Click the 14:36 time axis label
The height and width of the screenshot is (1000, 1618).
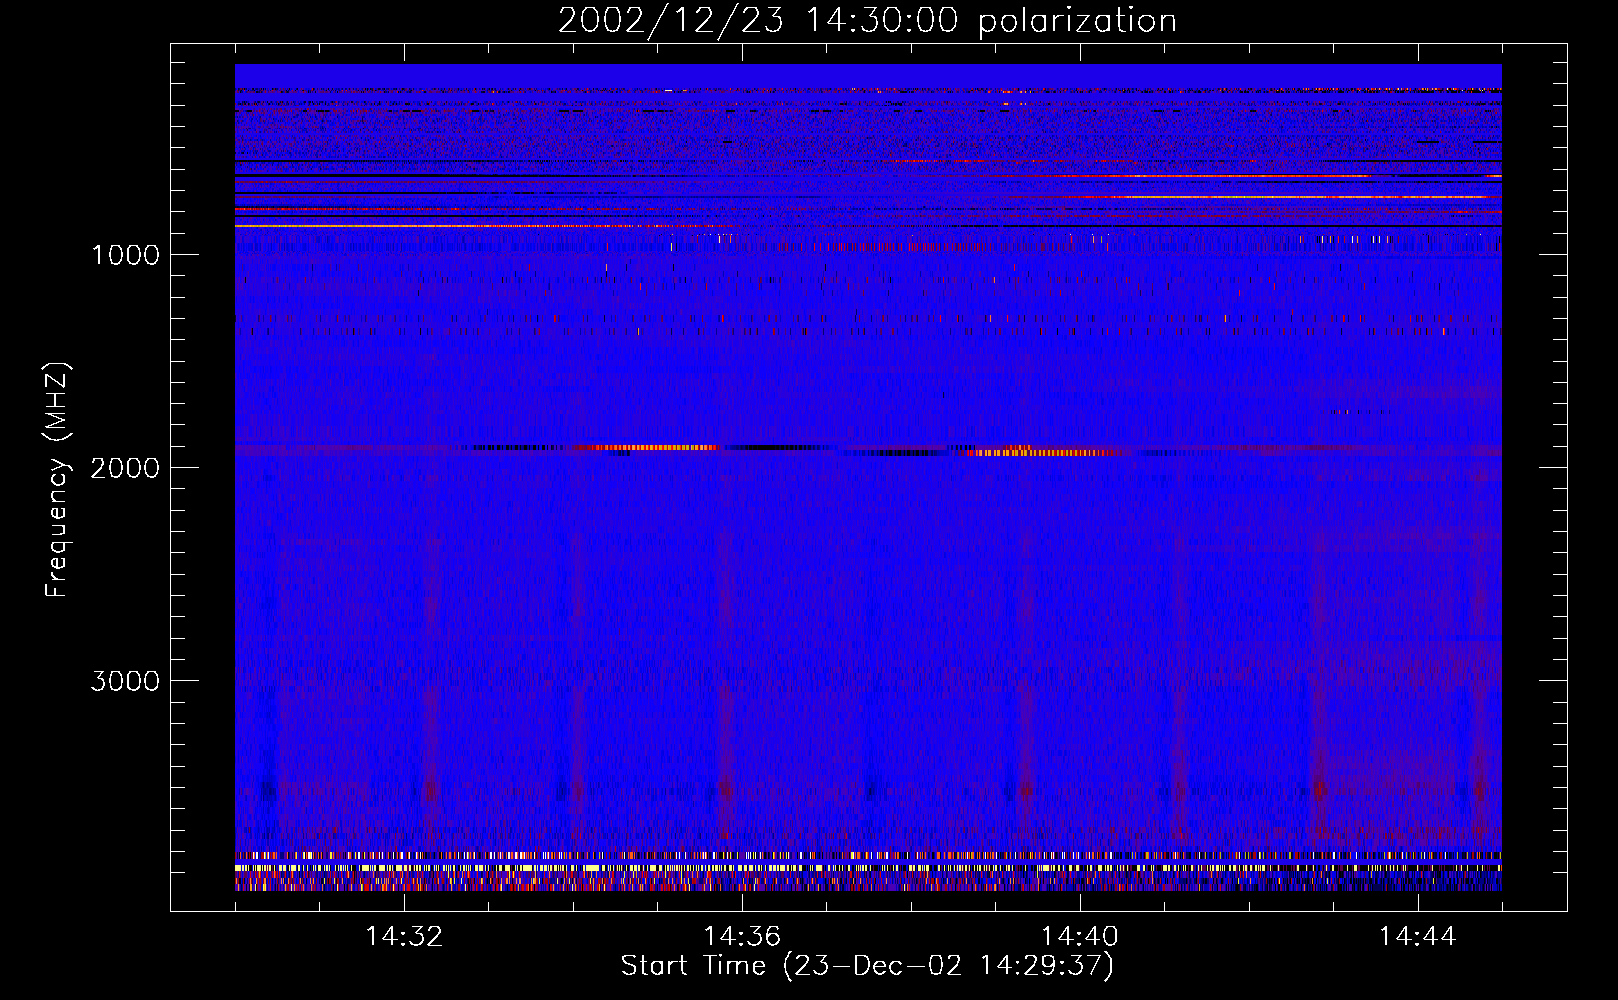point(742,937)
